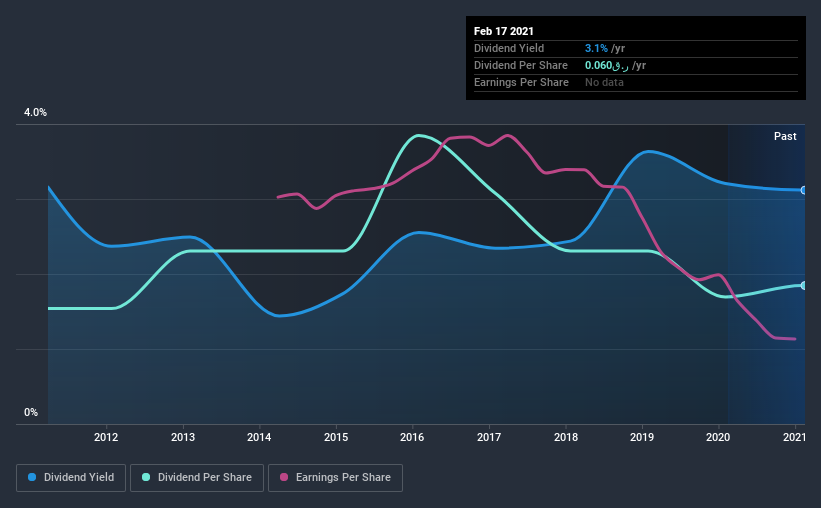821x508 pixels.
Task: Click the pink Earnings Per Share legend dot
Action: 284,477
